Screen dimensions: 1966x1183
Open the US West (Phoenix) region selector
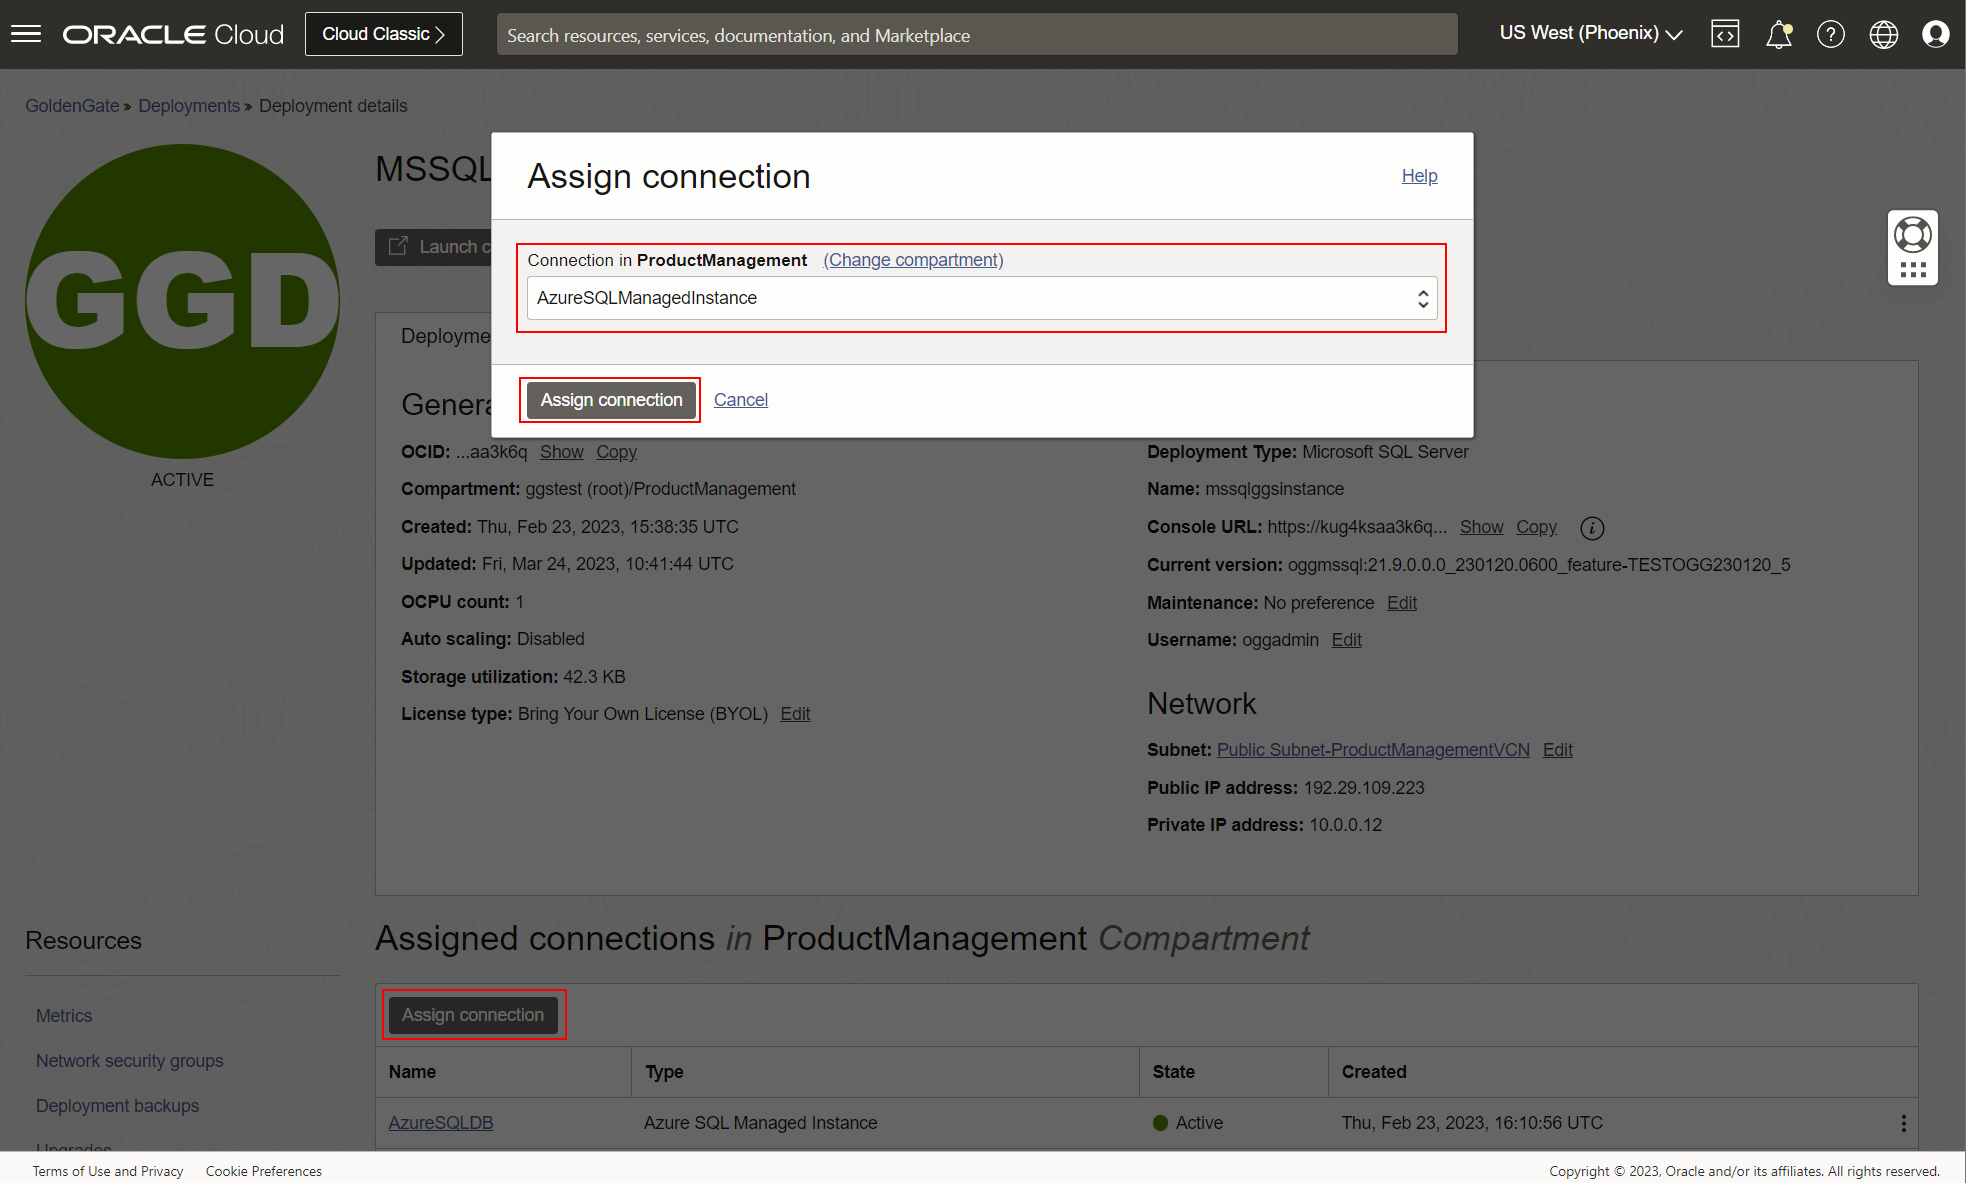pos(1590,33)
